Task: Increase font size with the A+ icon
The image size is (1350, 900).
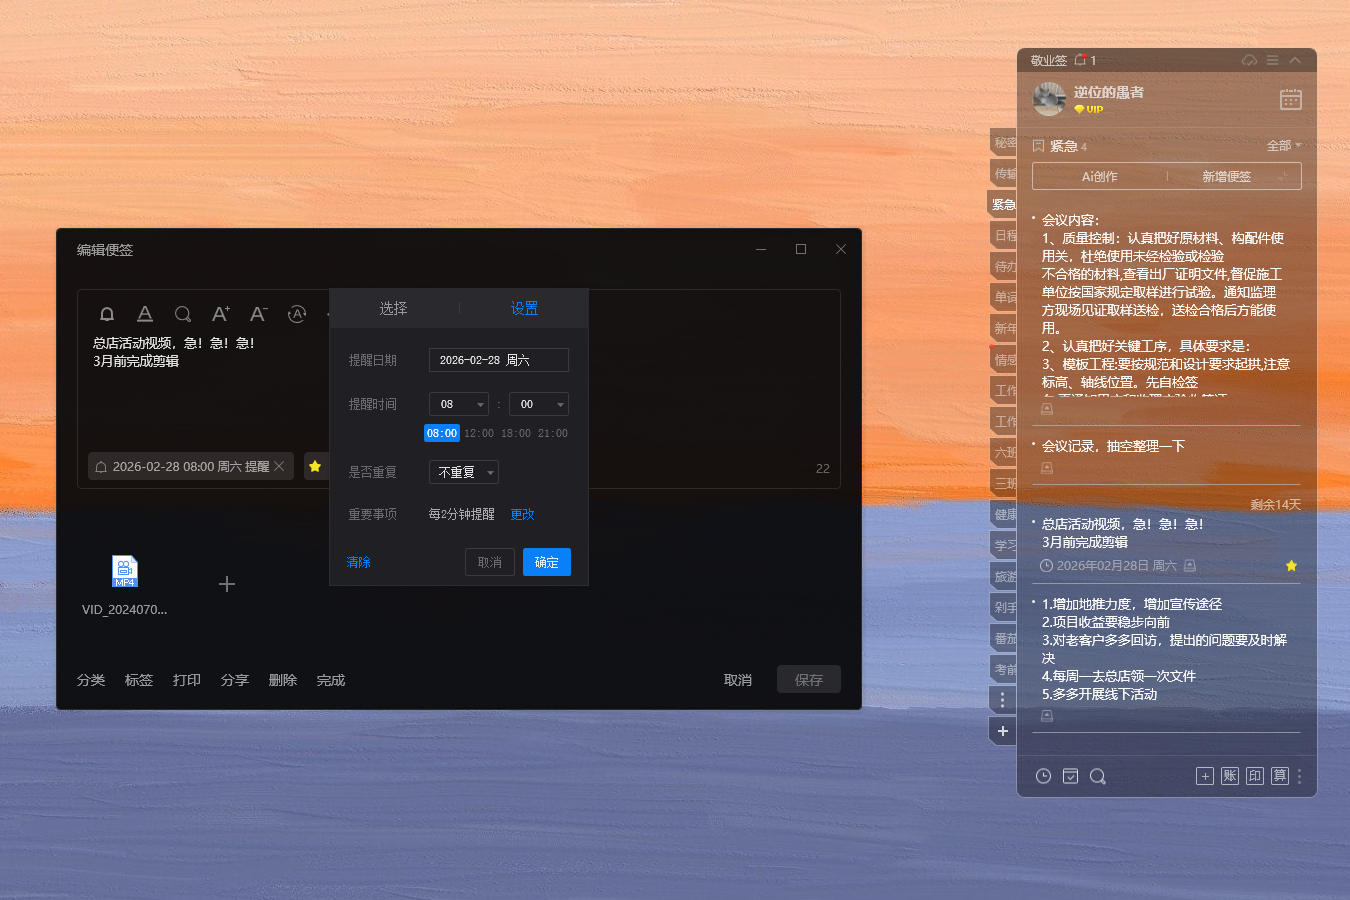Action: pos(220,313)
